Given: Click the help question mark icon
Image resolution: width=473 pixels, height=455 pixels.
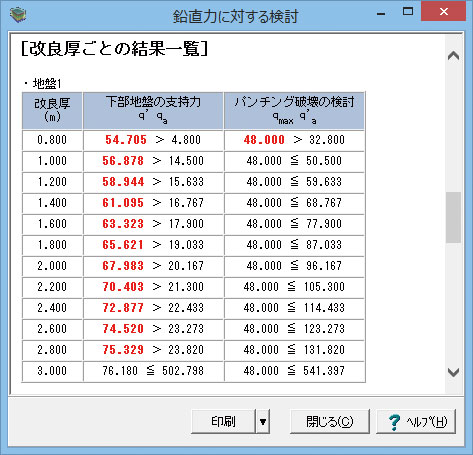Looking at the screenshot, I should click(394, 422).
